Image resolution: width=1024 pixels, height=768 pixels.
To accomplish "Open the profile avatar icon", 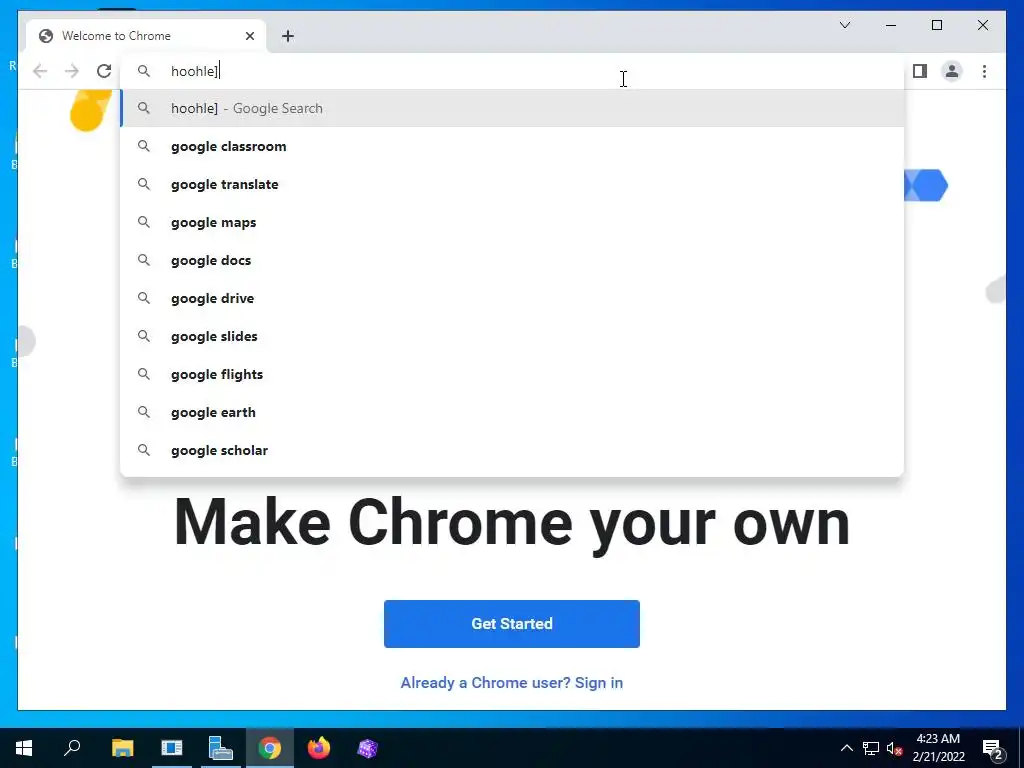I will (952, 71).
